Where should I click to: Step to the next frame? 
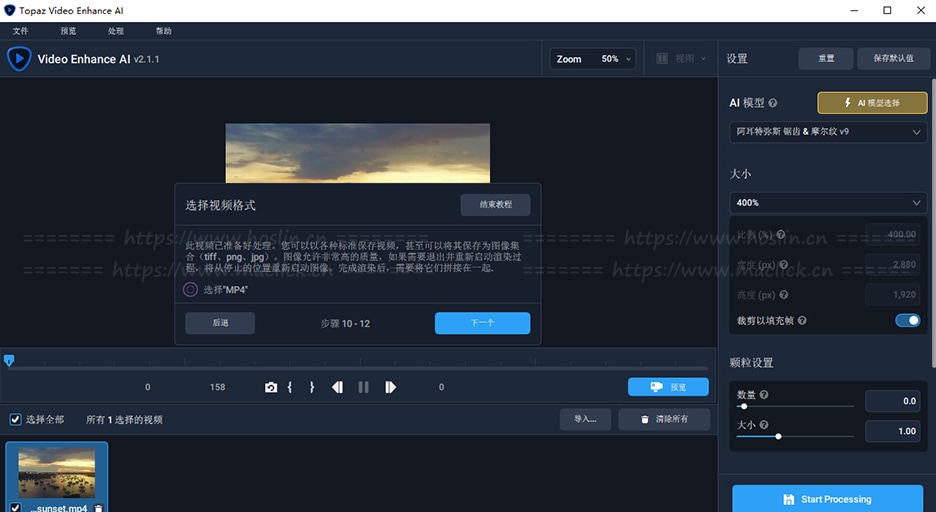pyautogui.click(x=390, y=387)
